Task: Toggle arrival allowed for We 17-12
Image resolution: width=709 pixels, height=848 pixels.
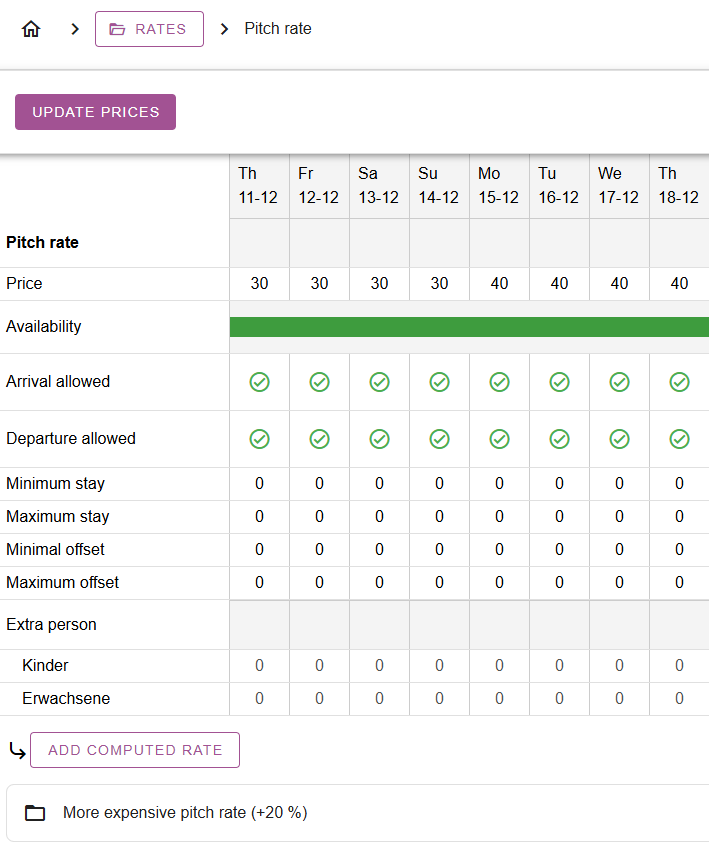Action: click(x=619, y=382)
